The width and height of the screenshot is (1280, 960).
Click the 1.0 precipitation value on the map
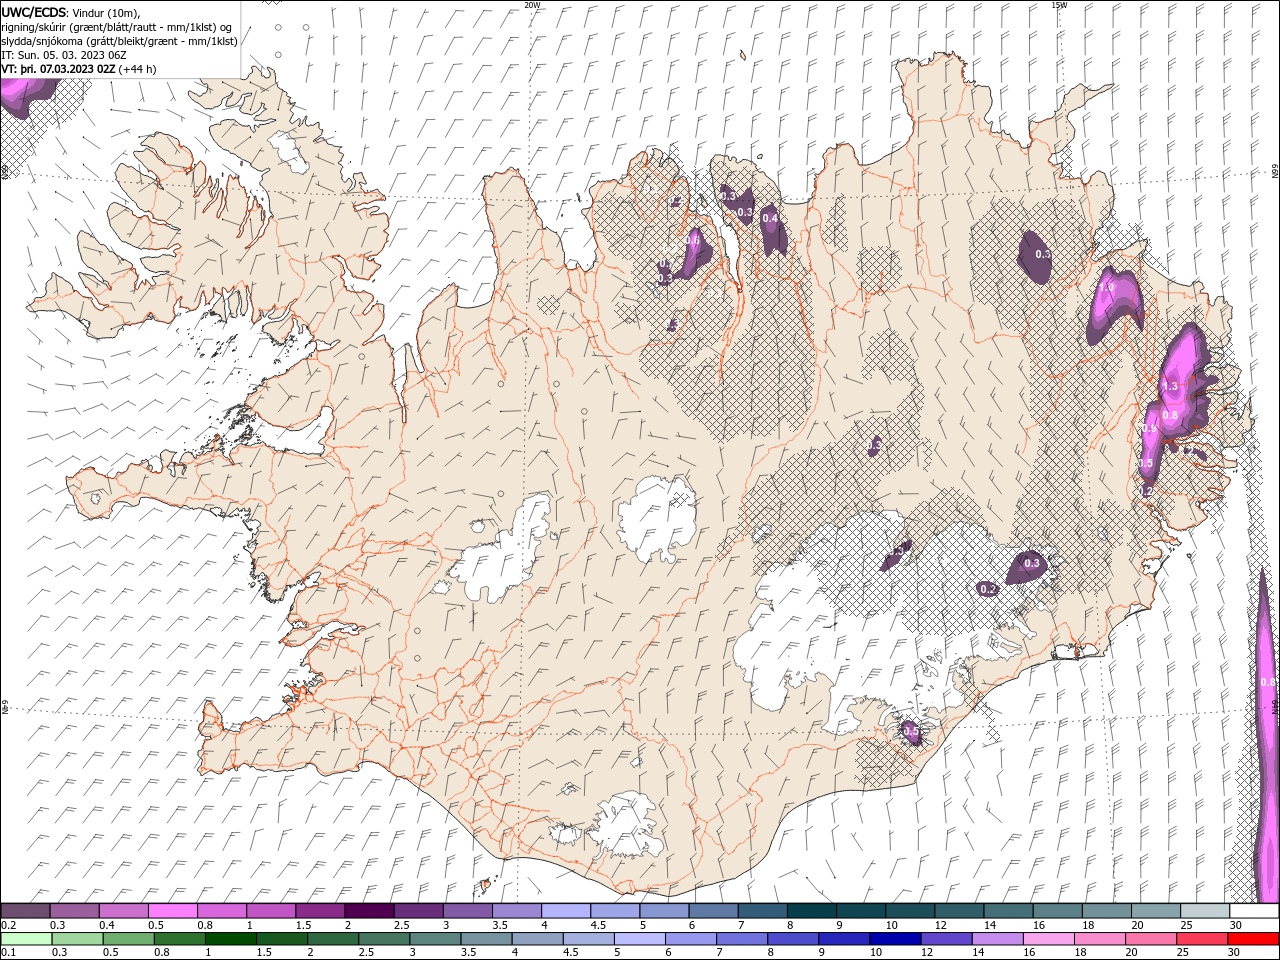[x=1106, y=287]
